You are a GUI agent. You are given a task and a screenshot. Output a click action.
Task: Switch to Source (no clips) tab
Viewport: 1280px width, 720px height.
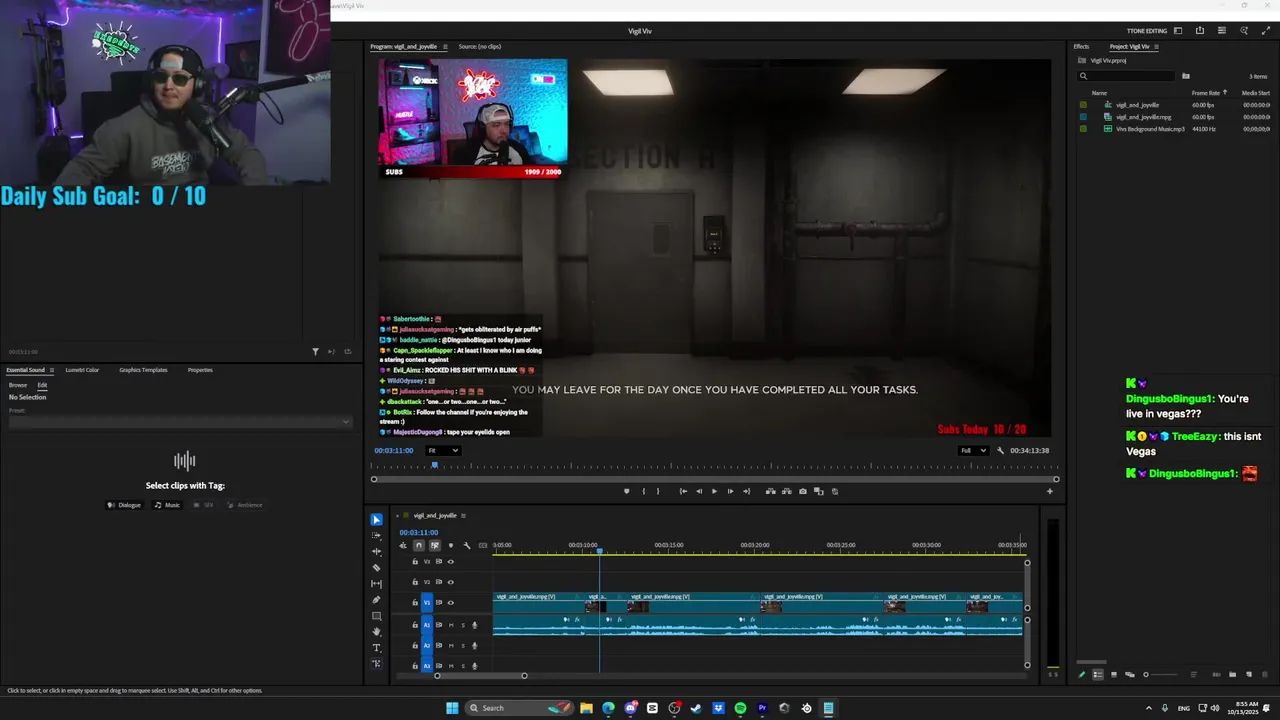480,47
